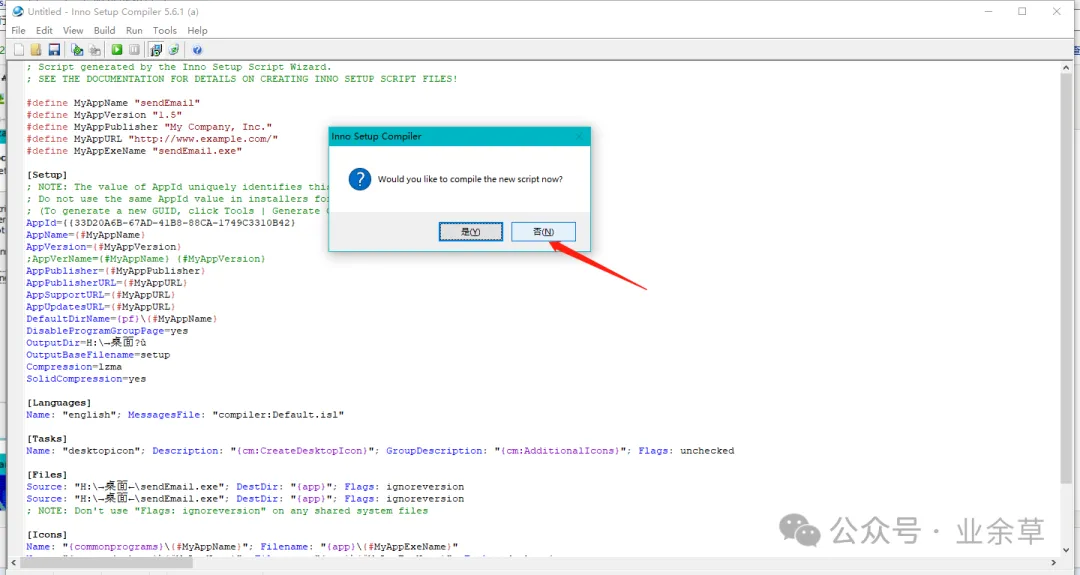This screenshot has width=1080, height=575.
Task: Click the AppSupportURL line
Action: (101, 295)
